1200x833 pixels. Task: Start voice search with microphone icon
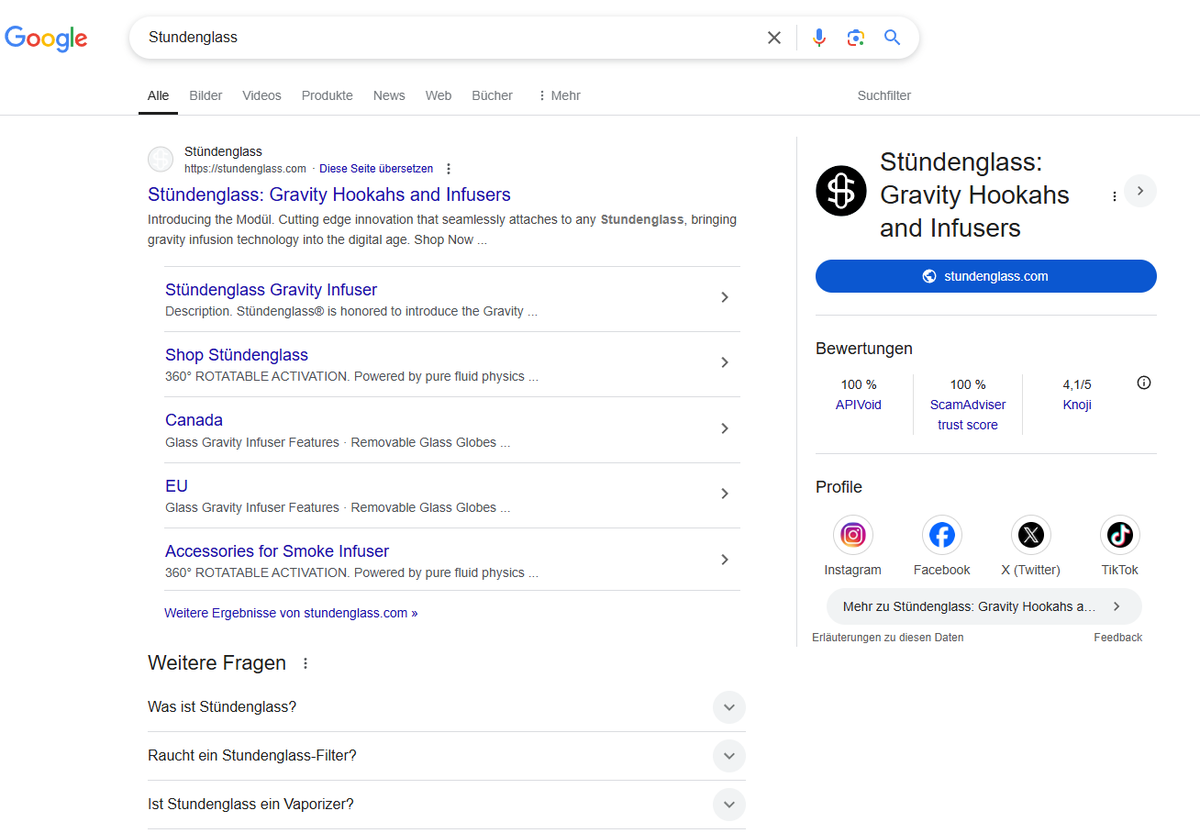(819, 38)
